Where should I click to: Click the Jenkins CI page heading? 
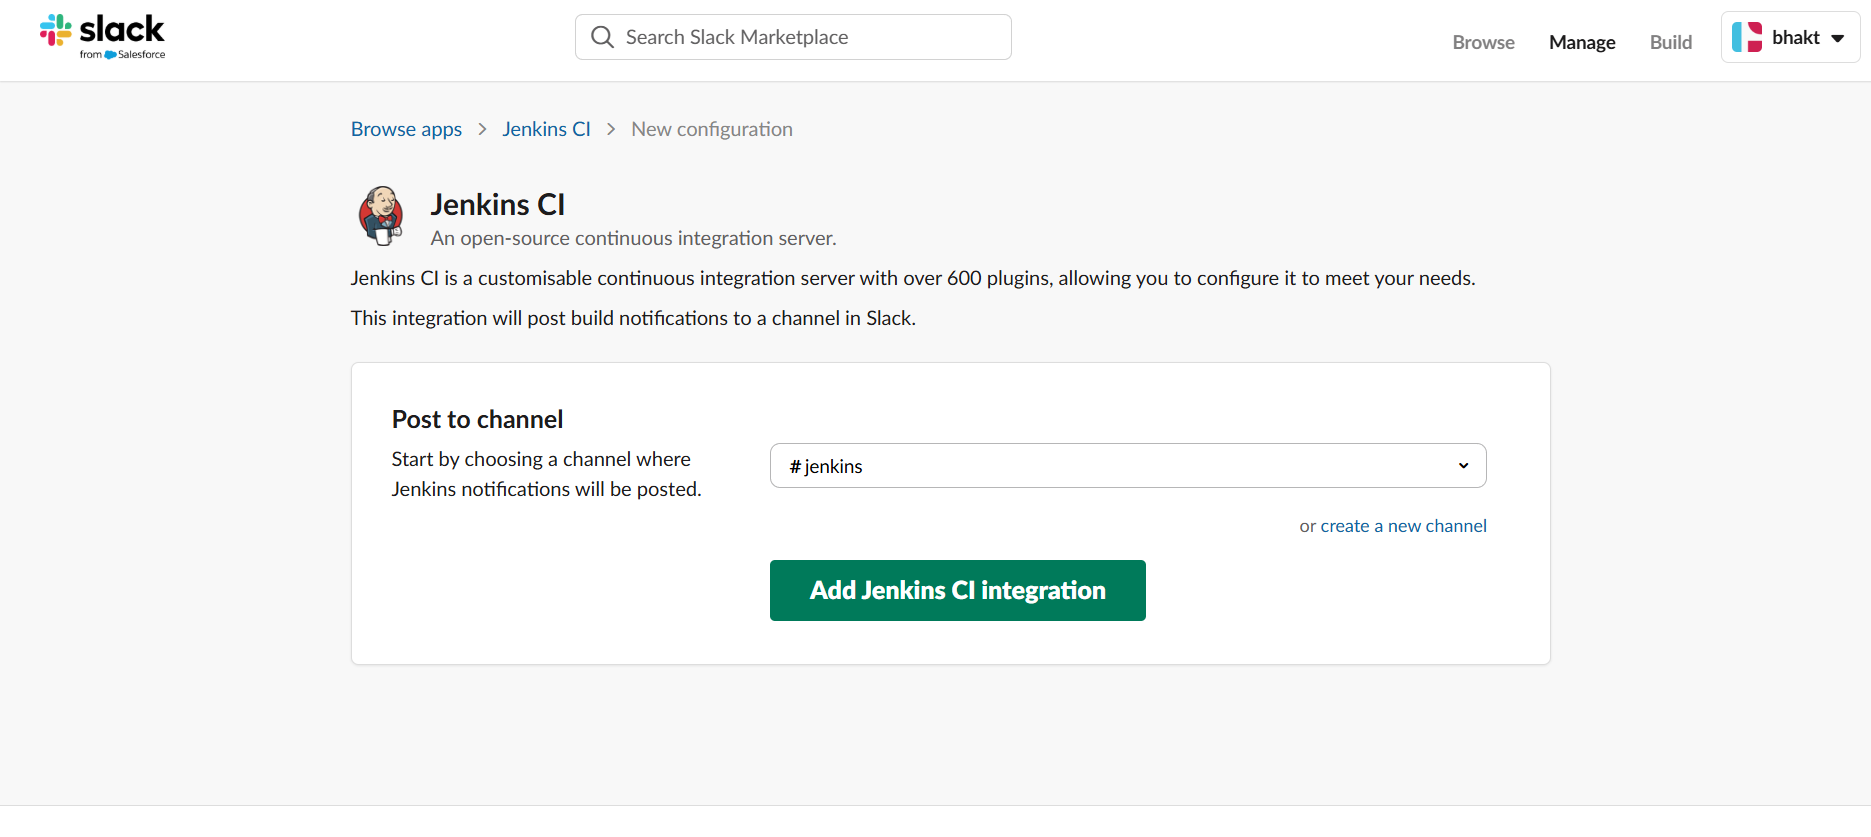click(498, 204)
